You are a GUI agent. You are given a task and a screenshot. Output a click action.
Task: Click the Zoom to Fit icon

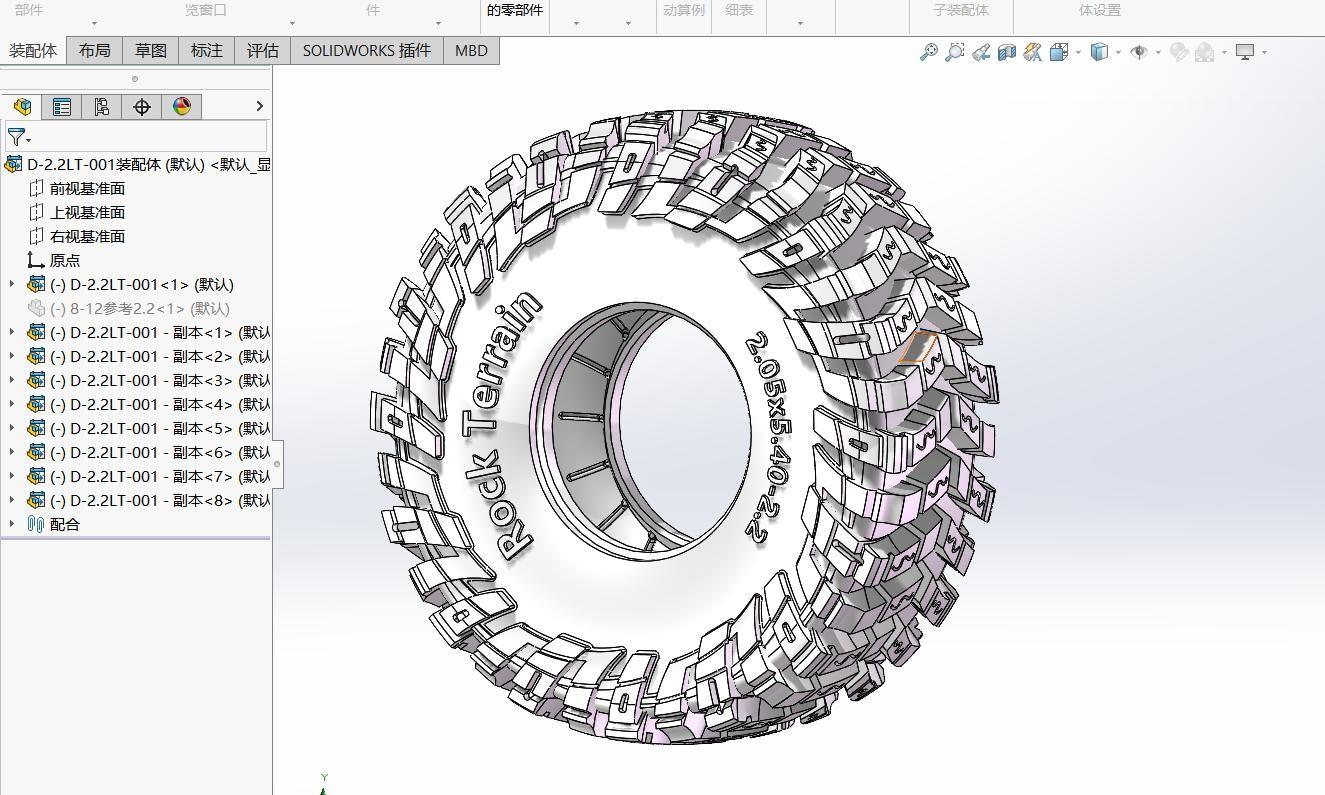pos(929,52)
